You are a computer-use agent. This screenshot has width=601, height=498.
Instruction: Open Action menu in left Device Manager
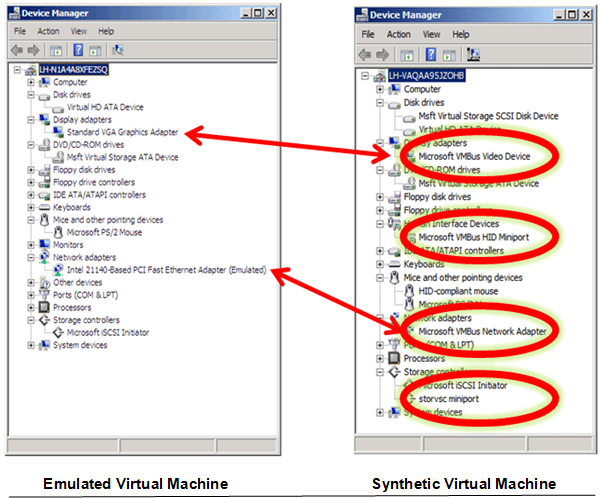48,31
